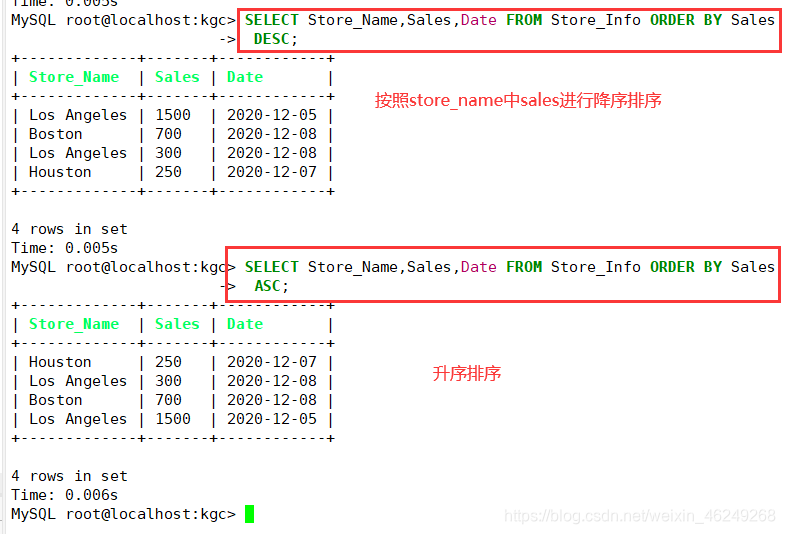Click the 'Sales' header in first table

click(x=177, y=77)
